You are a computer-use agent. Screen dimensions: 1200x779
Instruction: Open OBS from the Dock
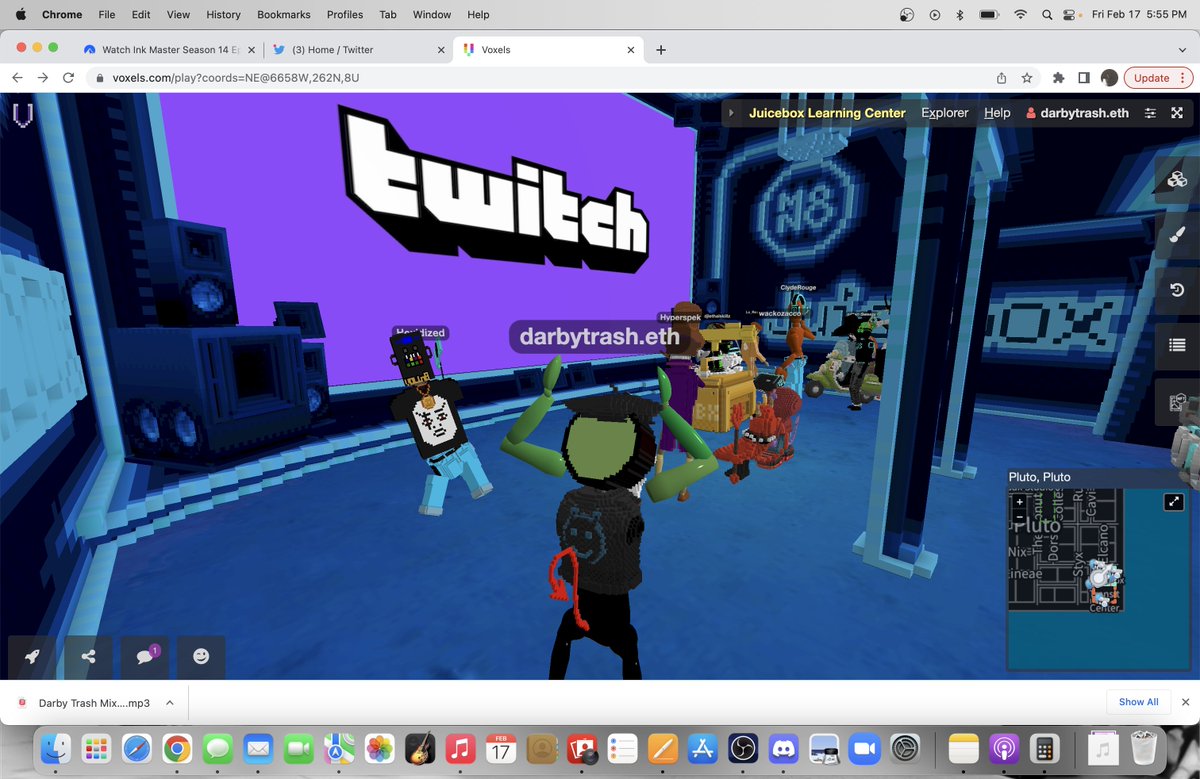[743, 748]
